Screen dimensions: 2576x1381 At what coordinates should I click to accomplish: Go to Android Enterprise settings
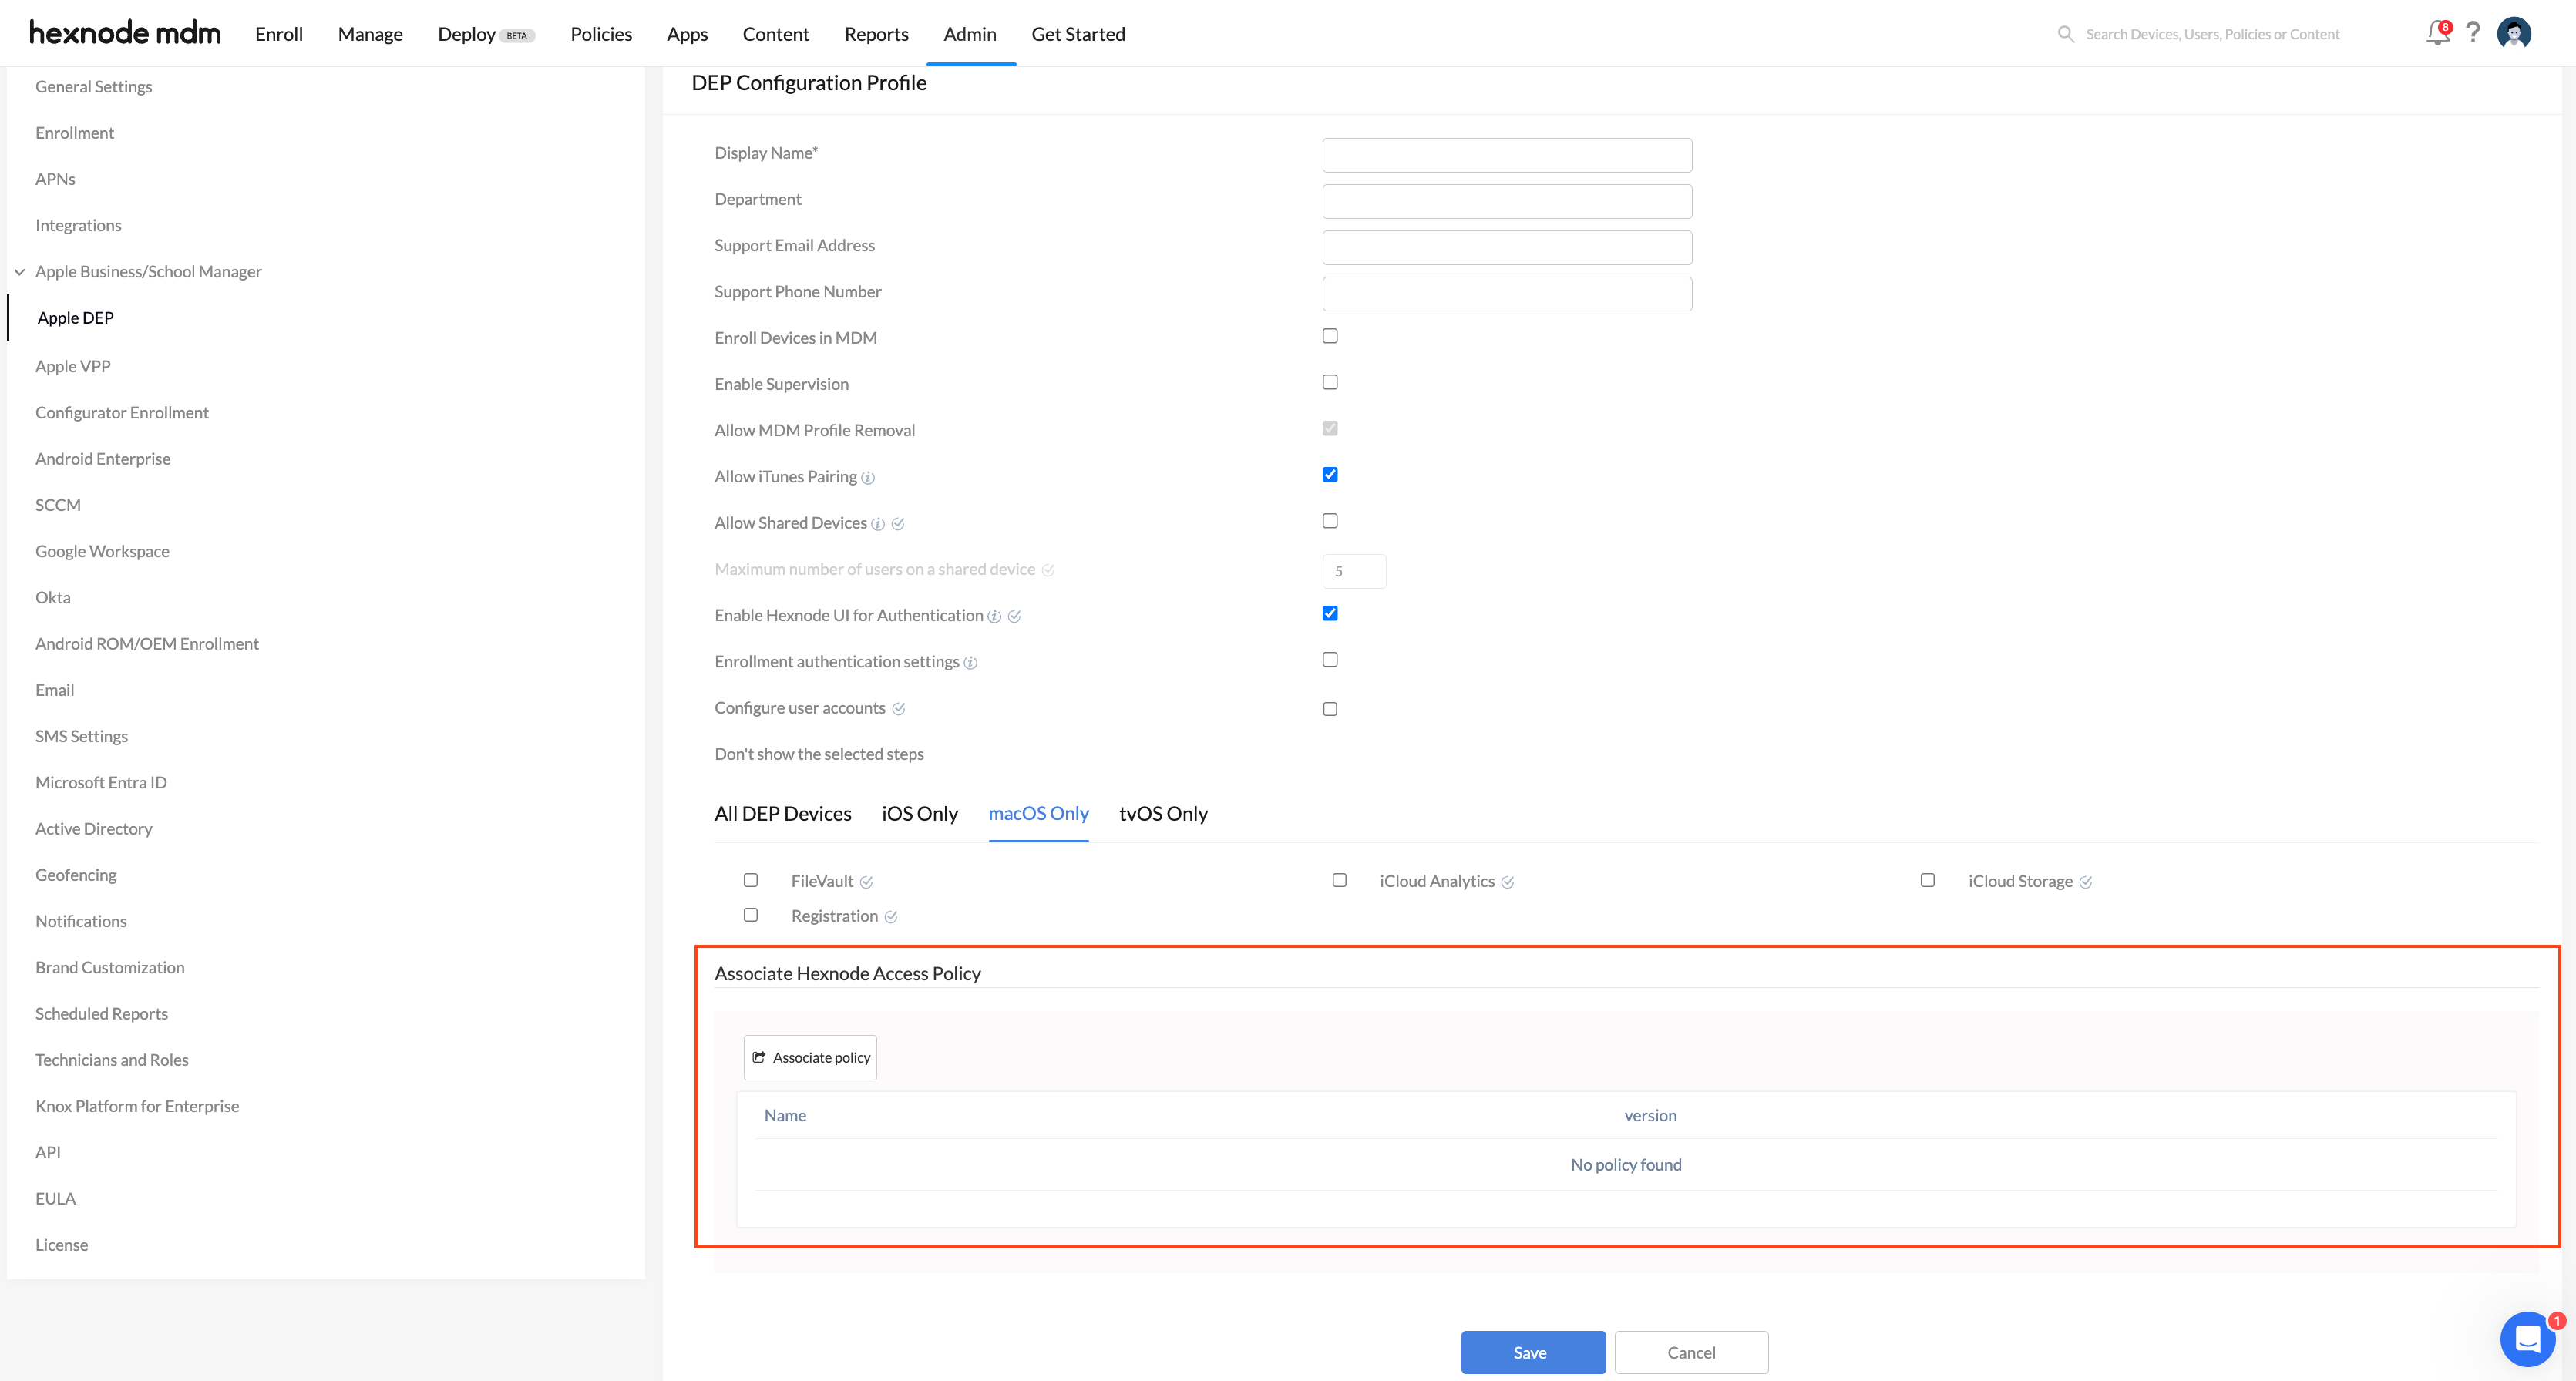pos(103,459)
